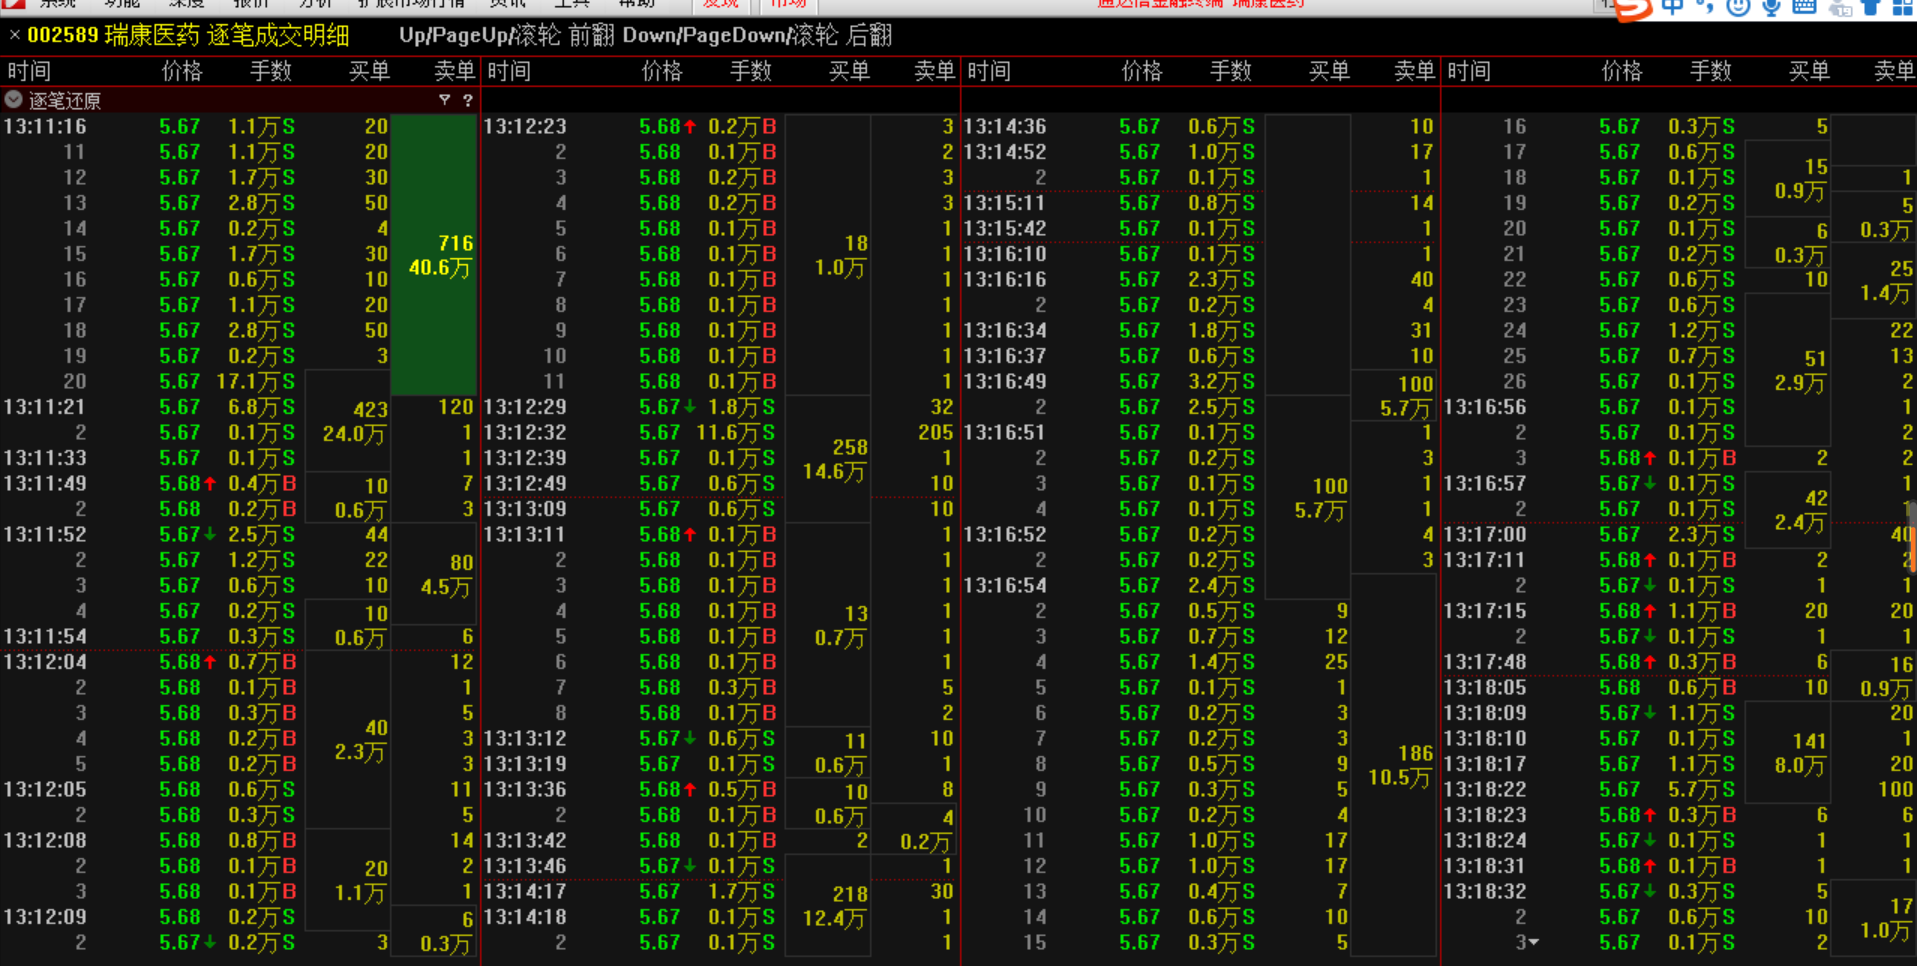This screenshot has width=1917, height=966.
Task: Toggle the 中 Chinese input mode indicator
Action: (1671, 8)
